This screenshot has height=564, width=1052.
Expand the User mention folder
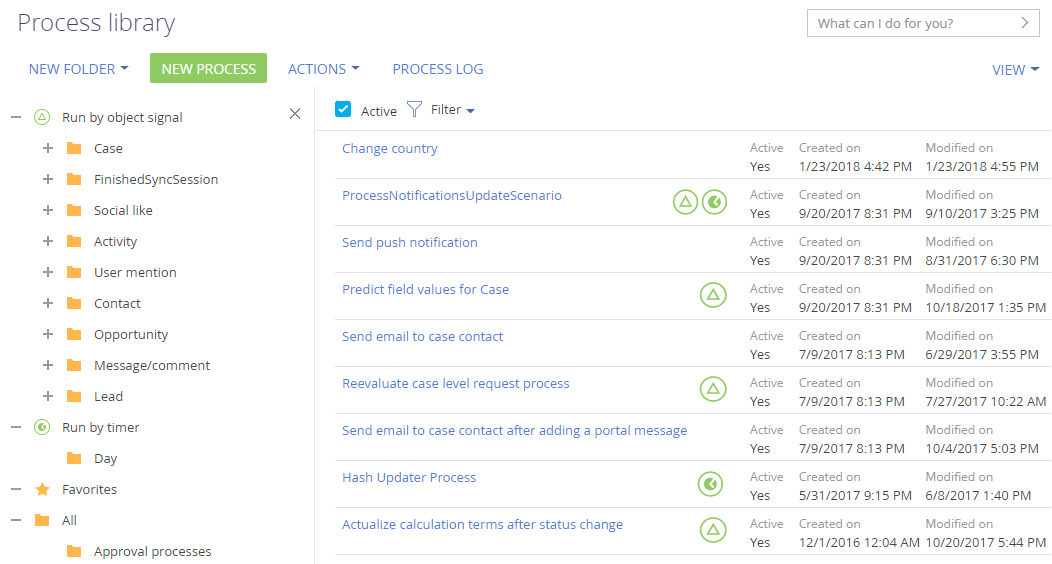pyautogui.click(x=48, y=272)
